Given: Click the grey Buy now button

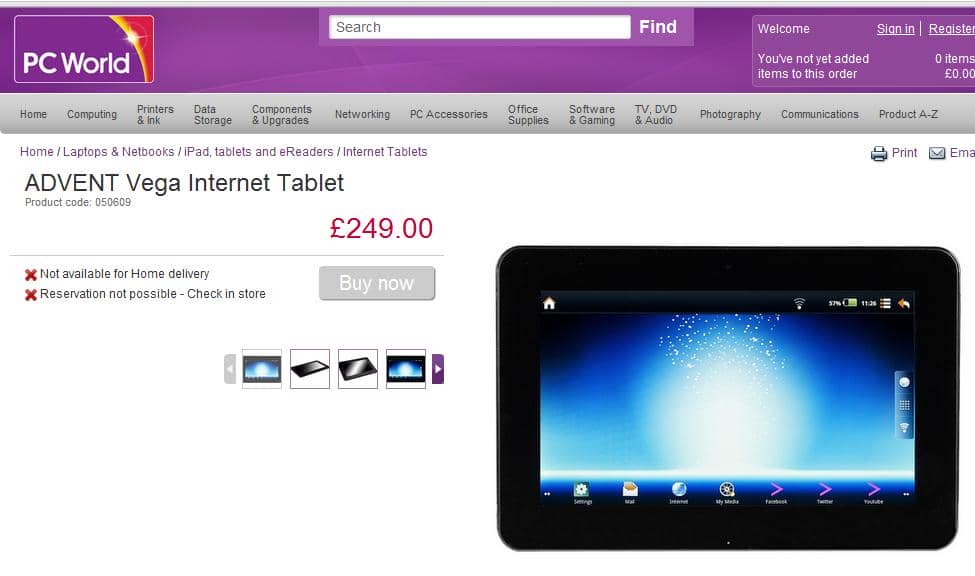Looking at the screenshot, I should pyautogui.click(x=377, y=283).
